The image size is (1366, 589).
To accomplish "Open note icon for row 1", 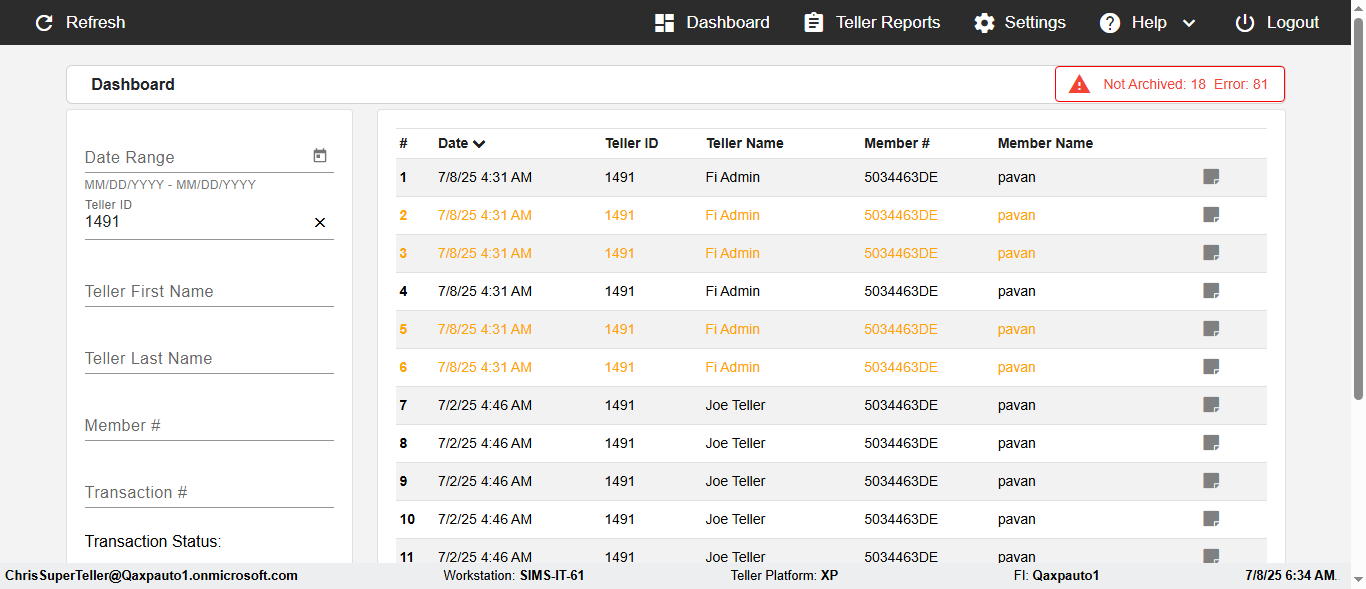I will tap(1211, 177).
